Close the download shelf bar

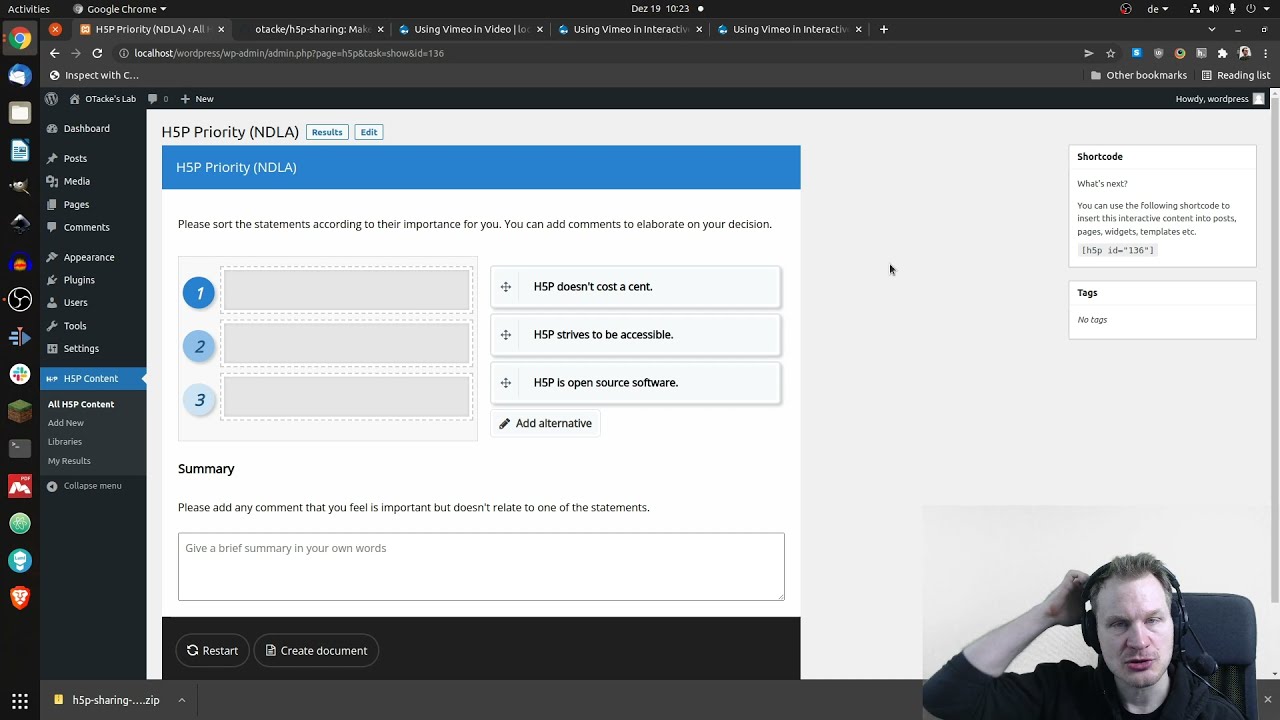[1267, 700]
